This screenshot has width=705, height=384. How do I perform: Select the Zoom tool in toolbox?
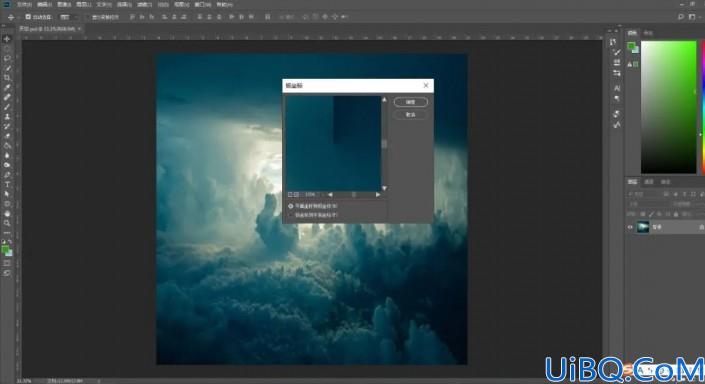point(7,223)
